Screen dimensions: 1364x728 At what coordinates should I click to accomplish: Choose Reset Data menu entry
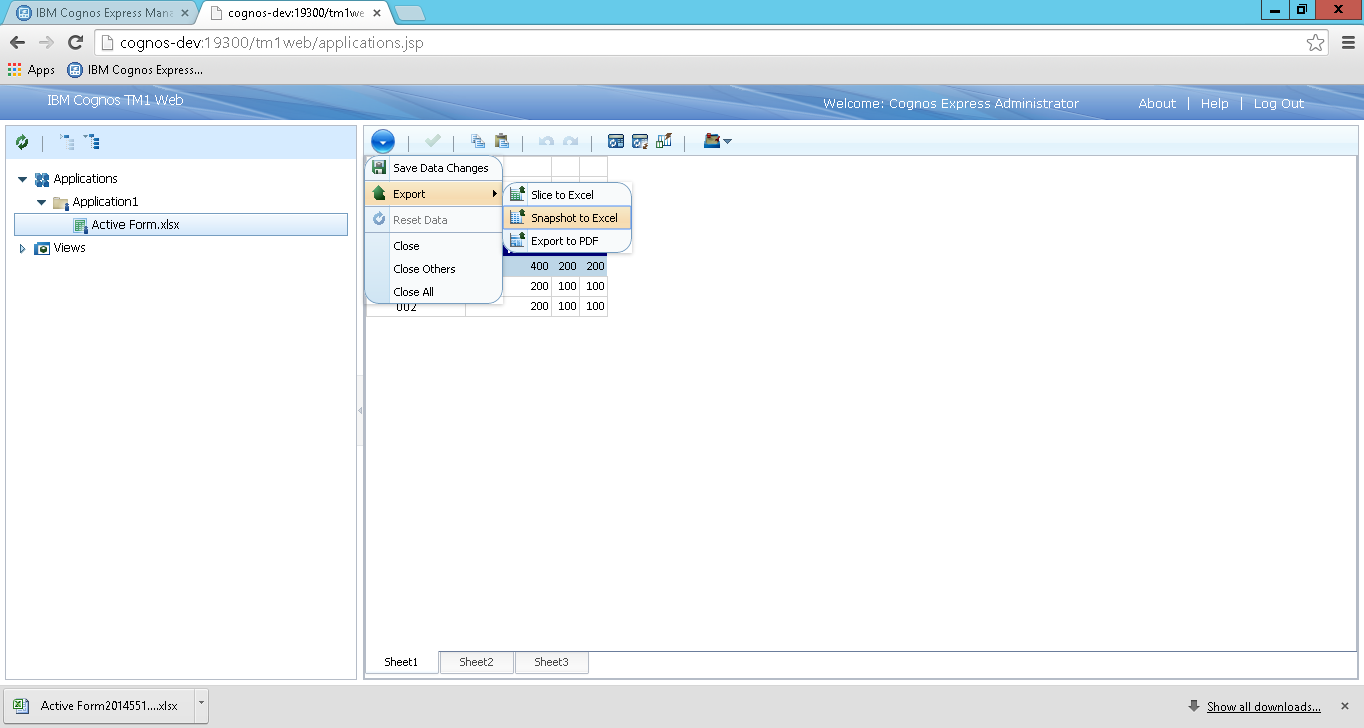[433, 220]
